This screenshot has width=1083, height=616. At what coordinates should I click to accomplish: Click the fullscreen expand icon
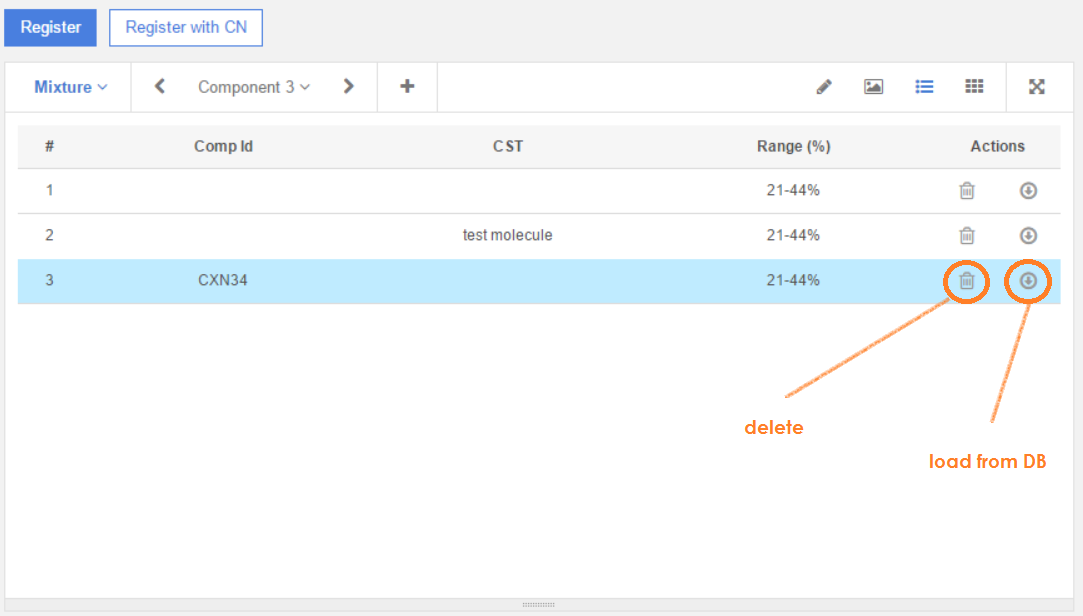[1037, 87]
